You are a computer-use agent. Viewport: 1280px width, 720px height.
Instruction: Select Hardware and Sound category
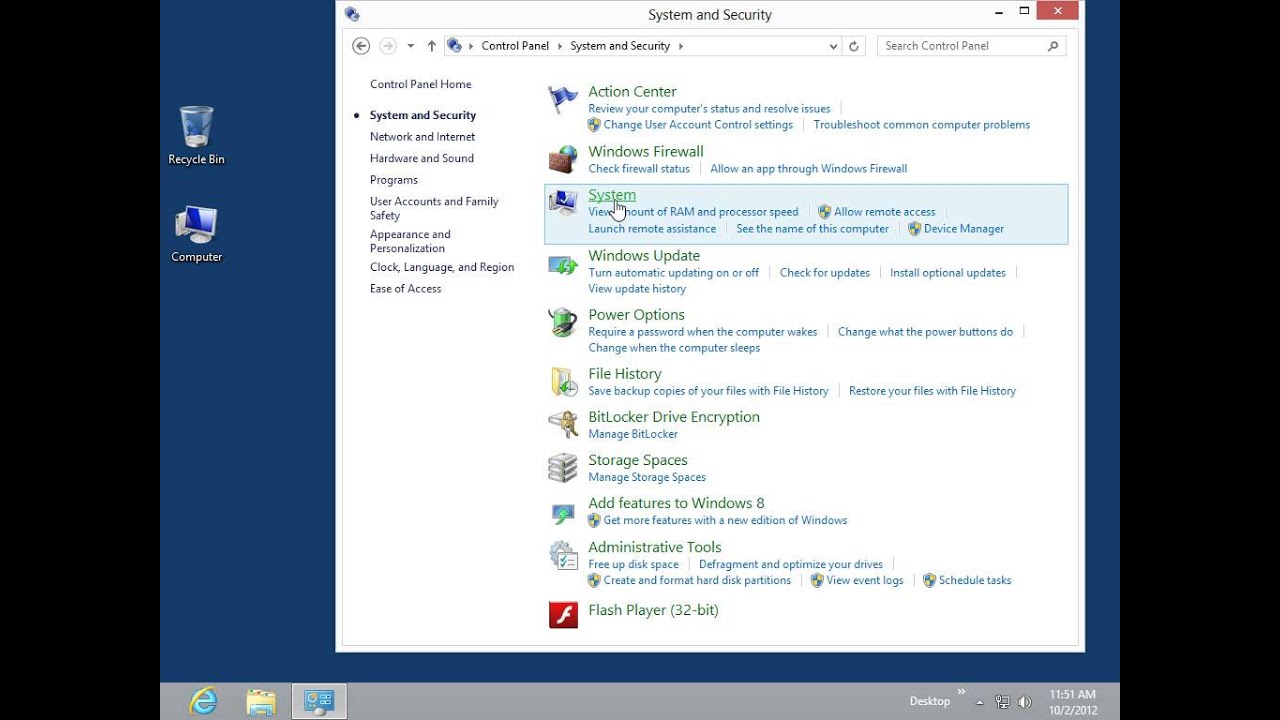[x=422, y=158]
